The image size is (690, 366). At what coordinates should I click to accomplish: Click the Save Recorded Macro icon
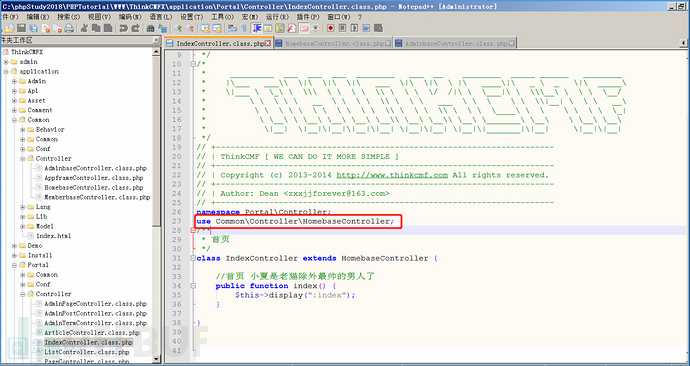pos(378,28)
